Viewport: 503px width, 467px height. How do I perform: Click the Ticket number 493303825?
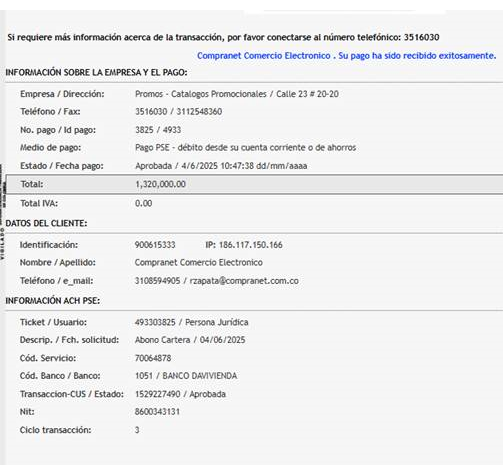tap(155, 322)
